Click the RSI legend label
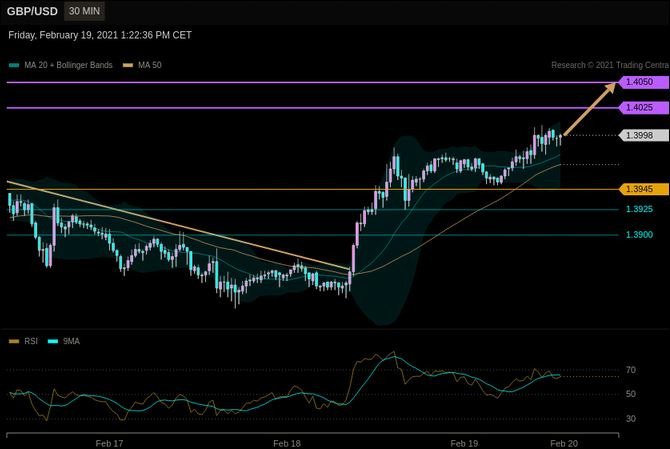The width and height of the screenshot is (670, 449). point(31,341)
